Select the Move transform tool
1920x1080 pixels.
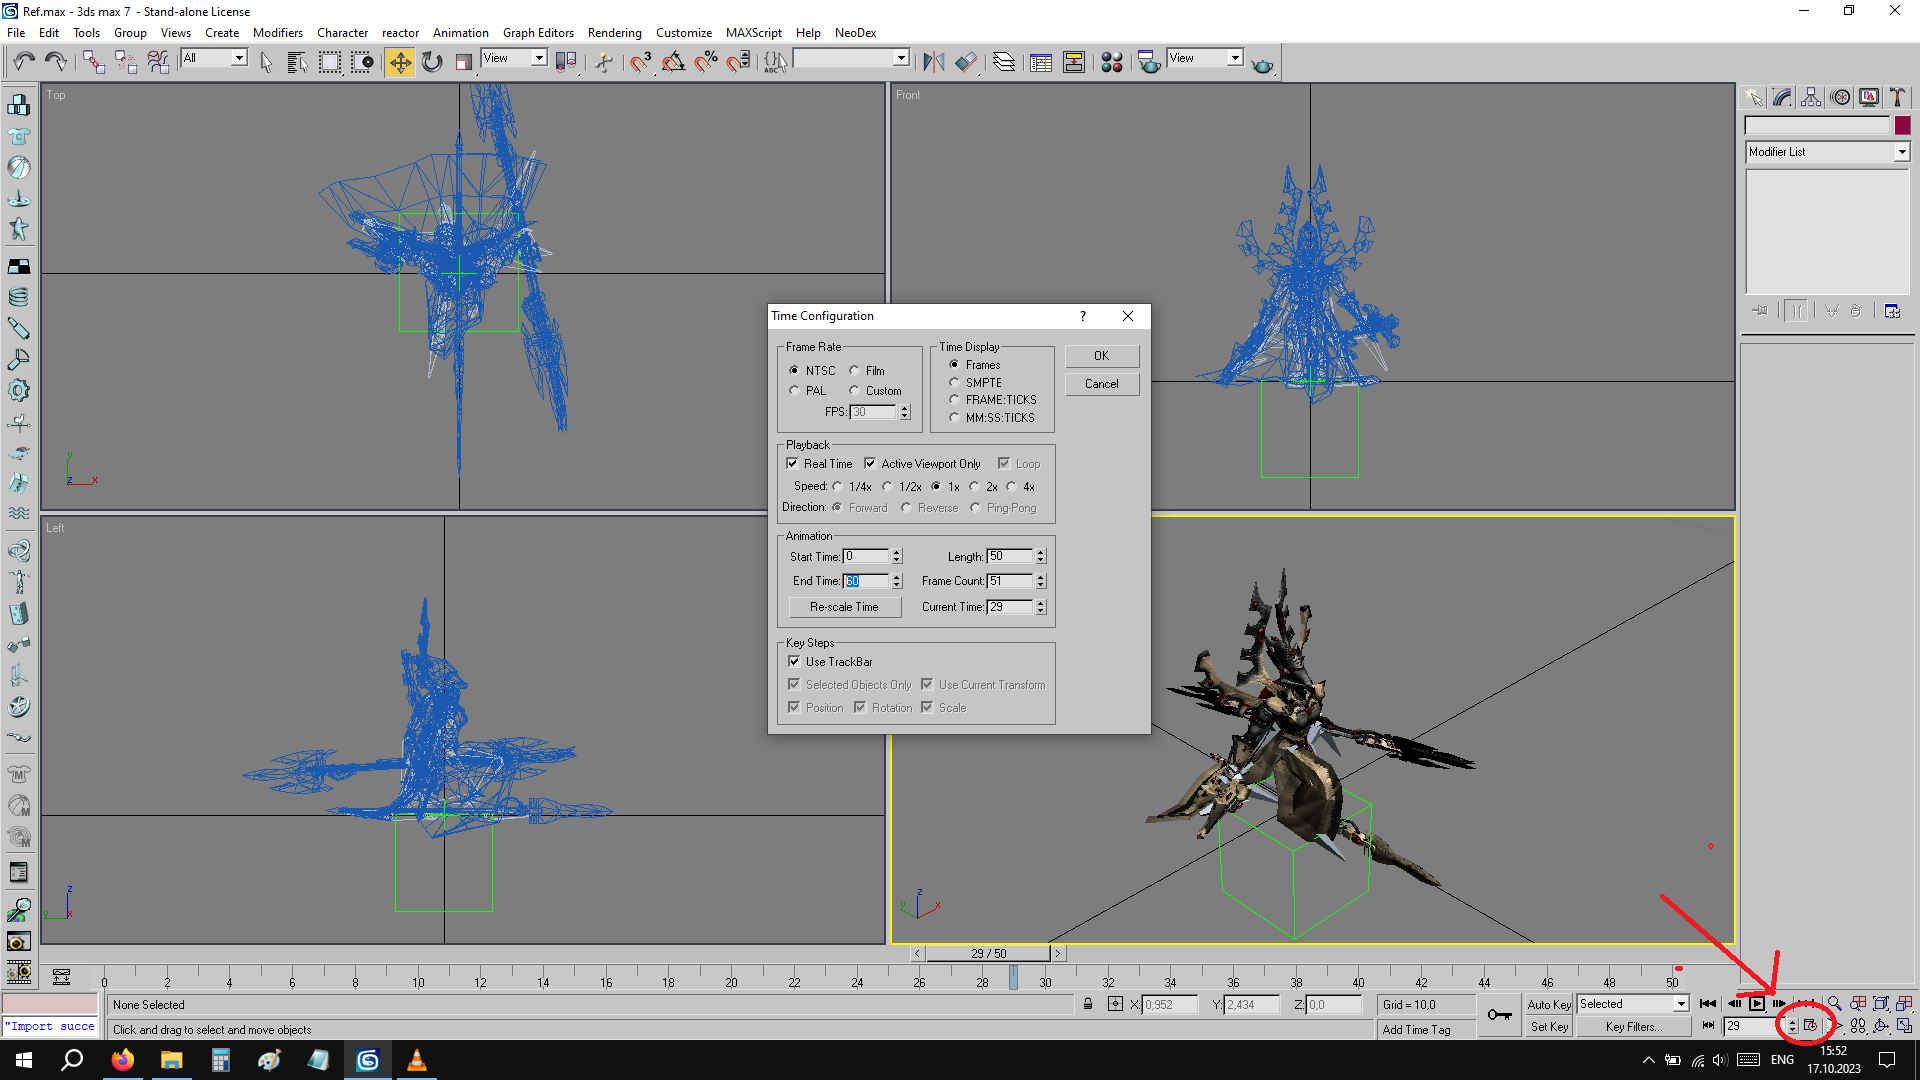point(399,62)
